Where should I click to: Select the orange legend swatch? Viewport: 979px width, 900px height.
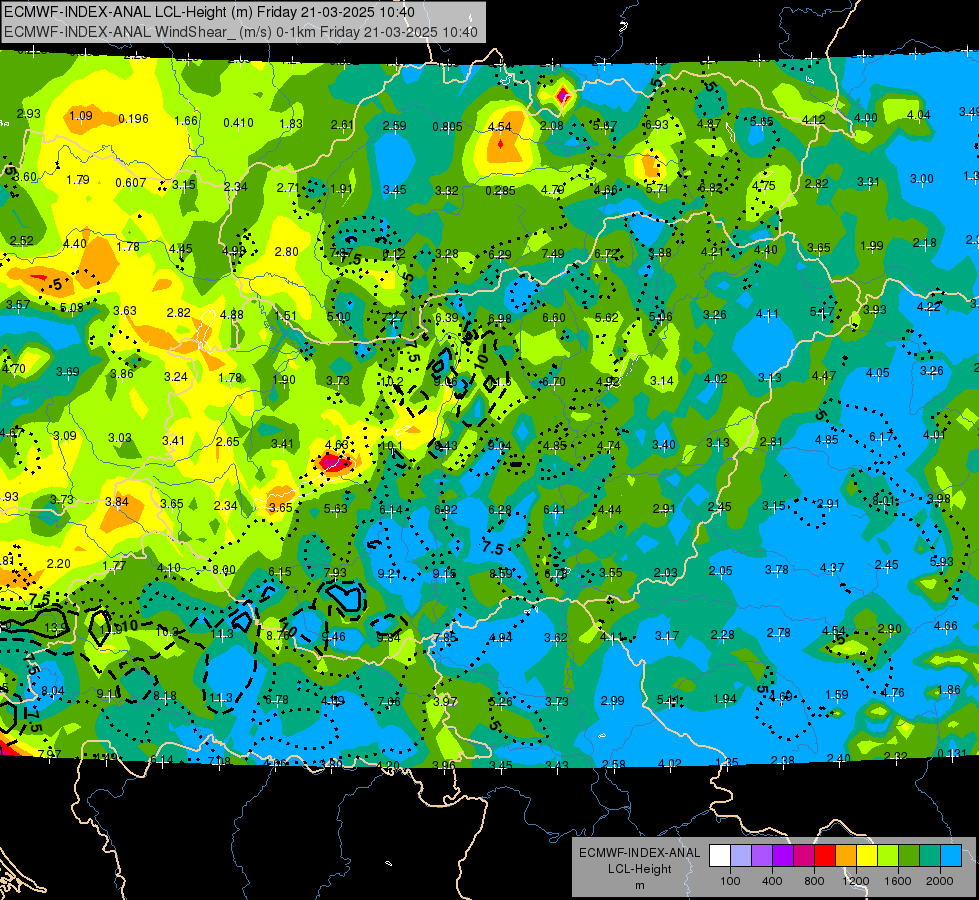click(x=846, y=855)
